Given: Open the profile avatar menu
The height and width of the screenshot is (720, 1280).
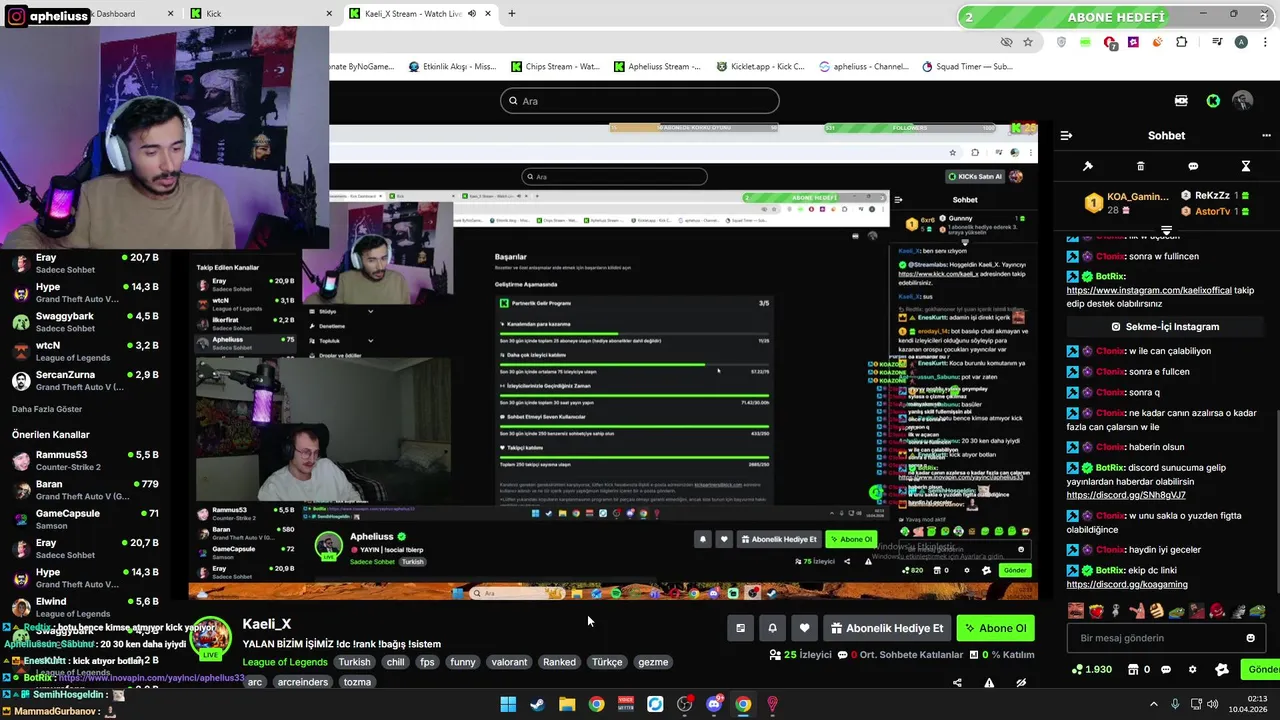Looking at the screenshot, I should point(1243,101).
